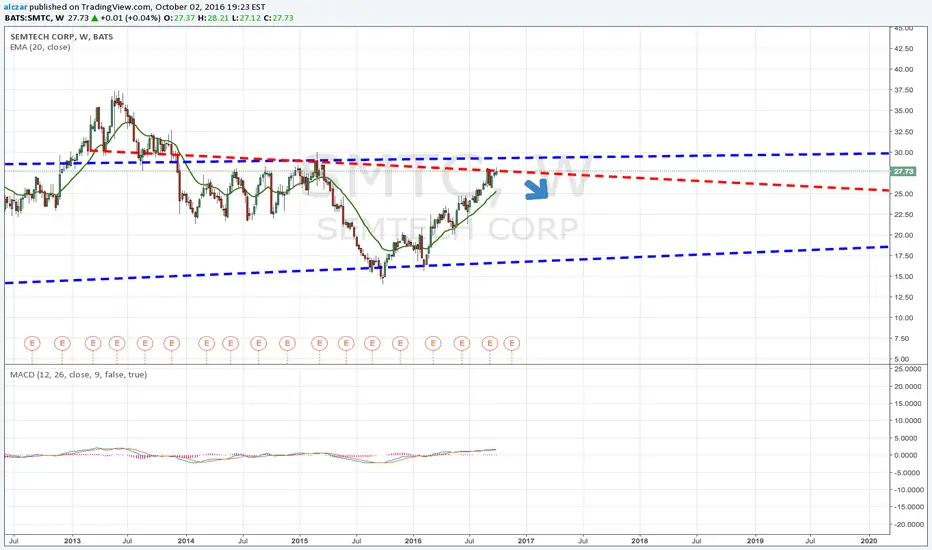Click the 2020 time axis label
Viewport: 932px width, 550px height.
pos(869,541)
